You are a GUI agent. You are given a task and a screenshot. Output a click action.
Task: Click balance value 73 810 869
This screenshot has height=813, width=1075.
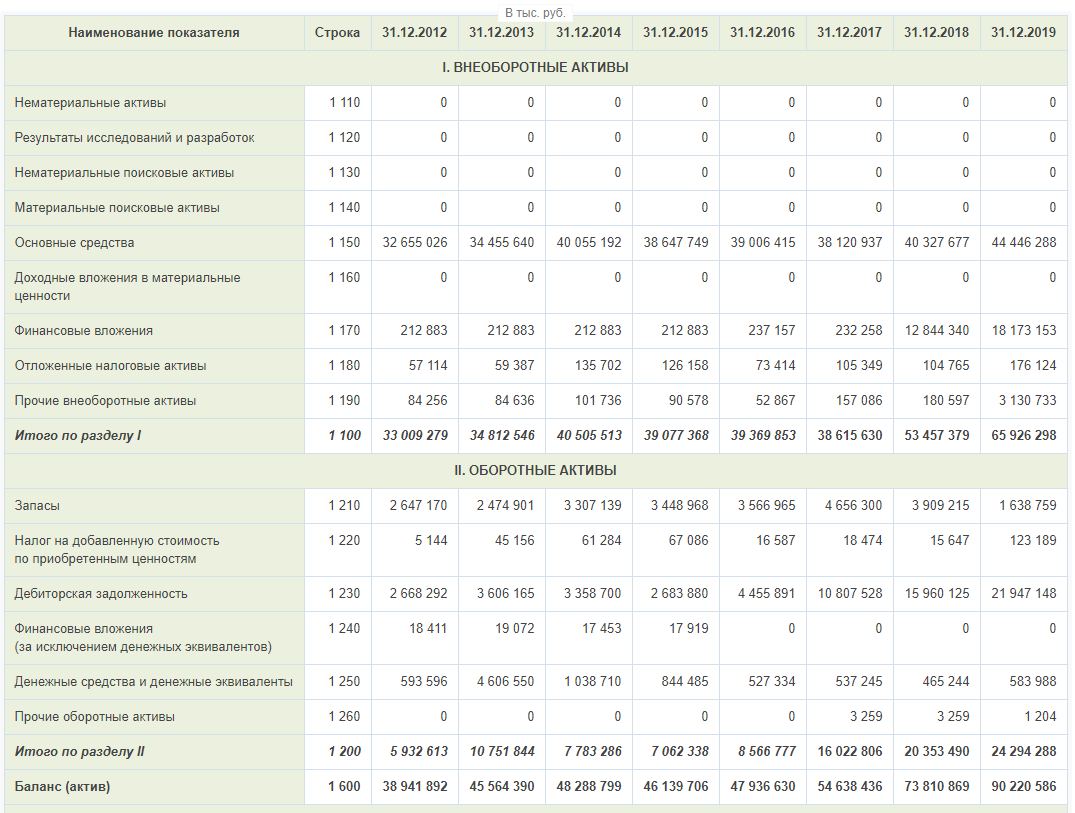coord(937,786)
